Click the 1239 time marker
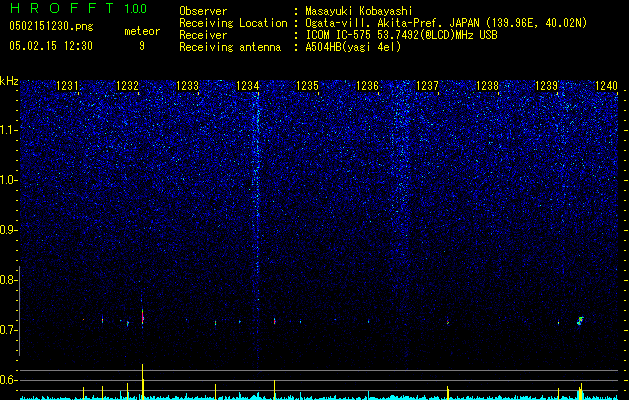This screenshot has width=629, height=400. tap(547, 85)
